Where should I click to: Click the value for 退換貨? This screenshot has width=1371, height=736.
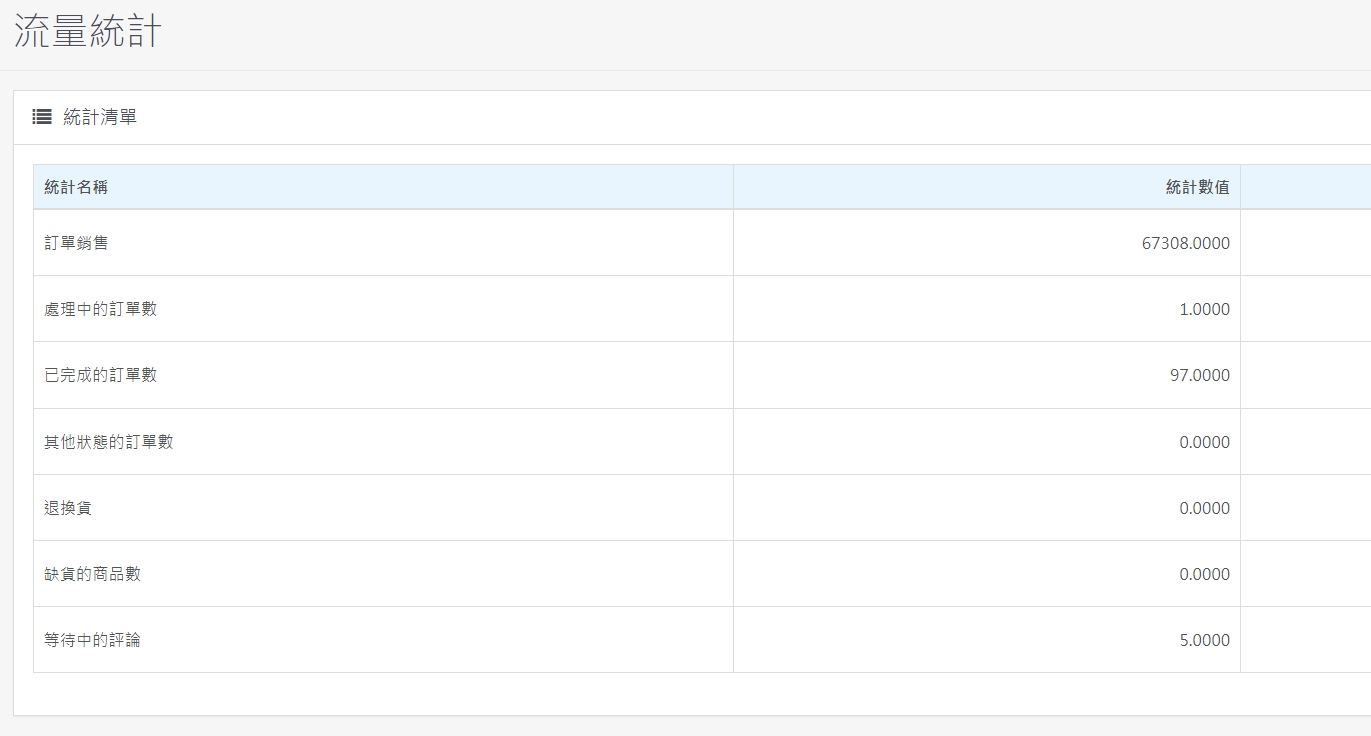click(x=1204, y=508)
